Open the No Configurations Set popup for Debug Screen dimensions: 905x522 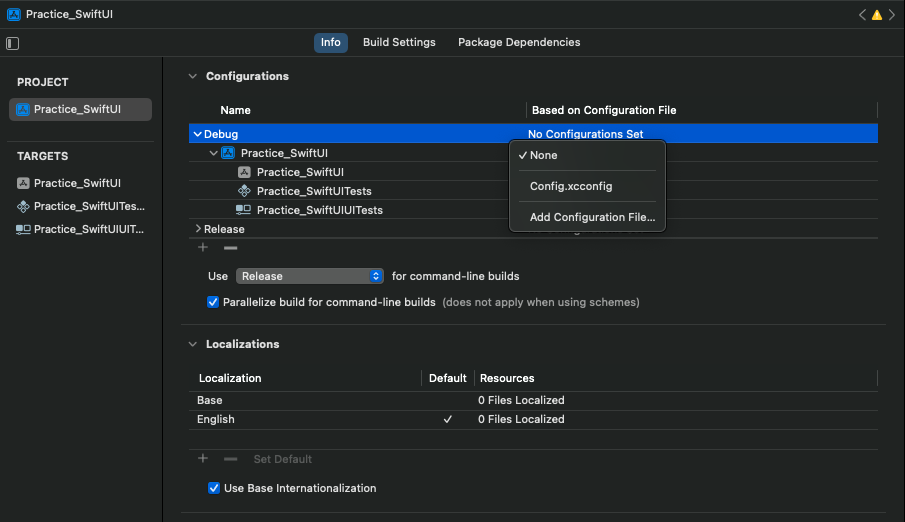(x=585, y=134)
